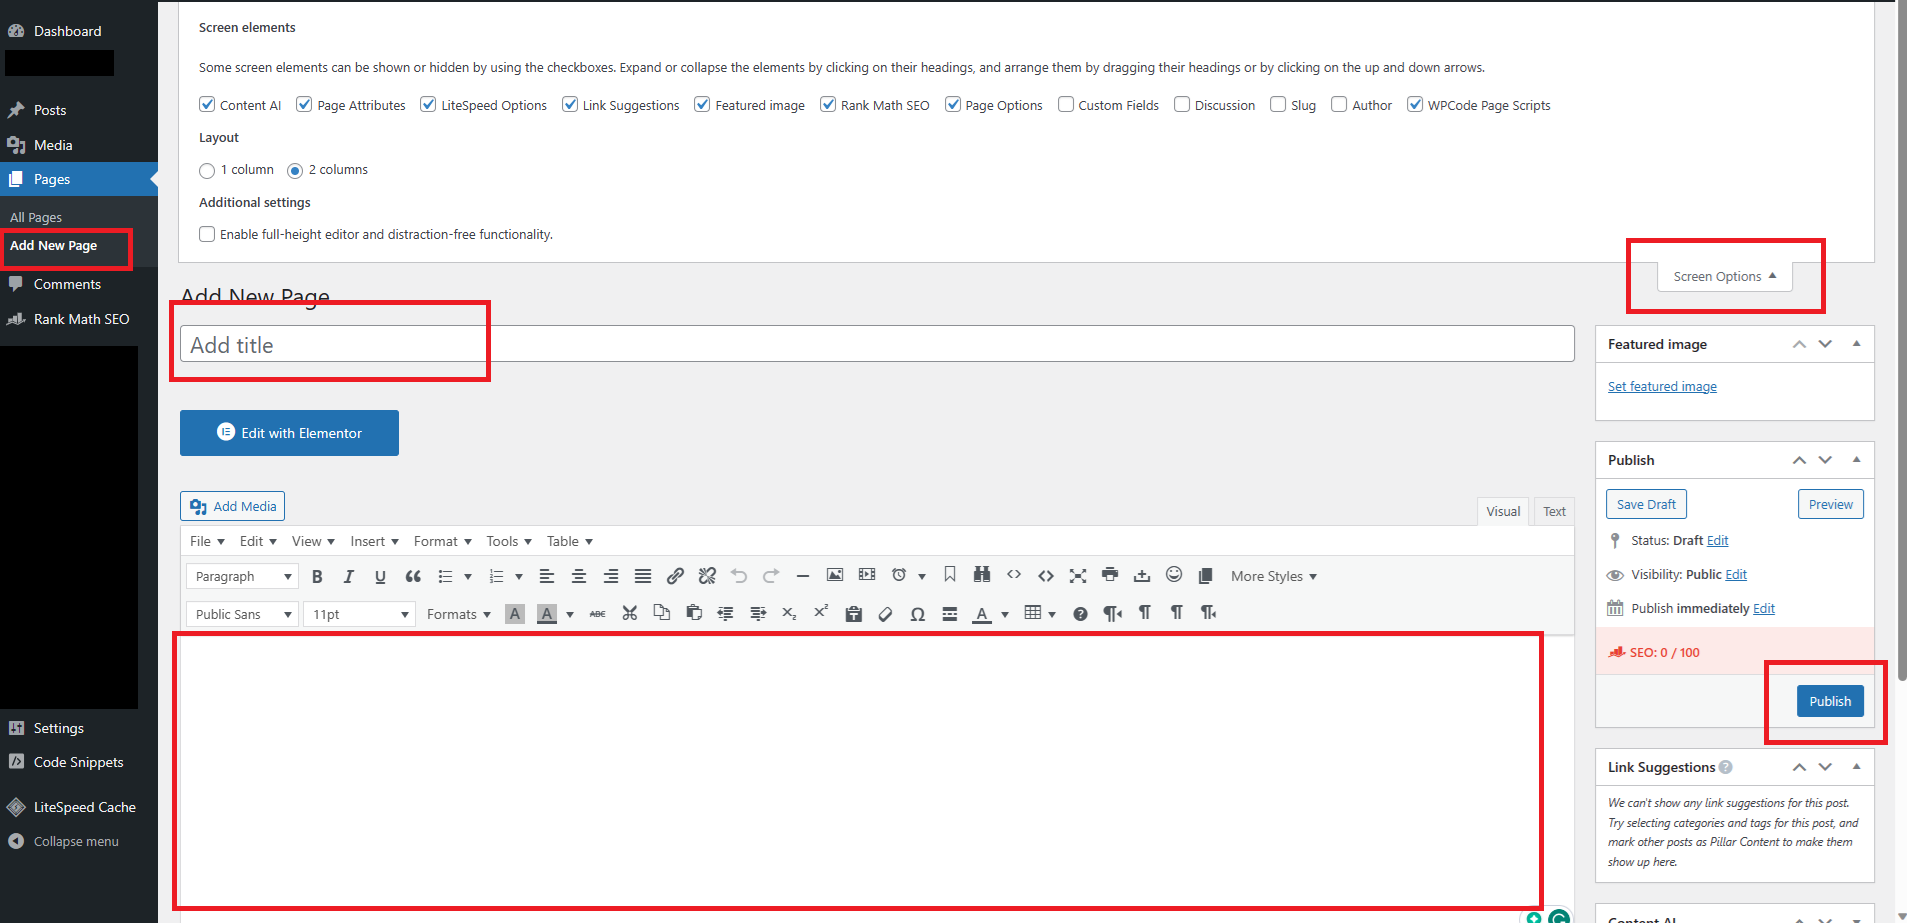Viewport: 1907px width, 923px height.
Task: Open the Table menu
Action: coord(566,541)
